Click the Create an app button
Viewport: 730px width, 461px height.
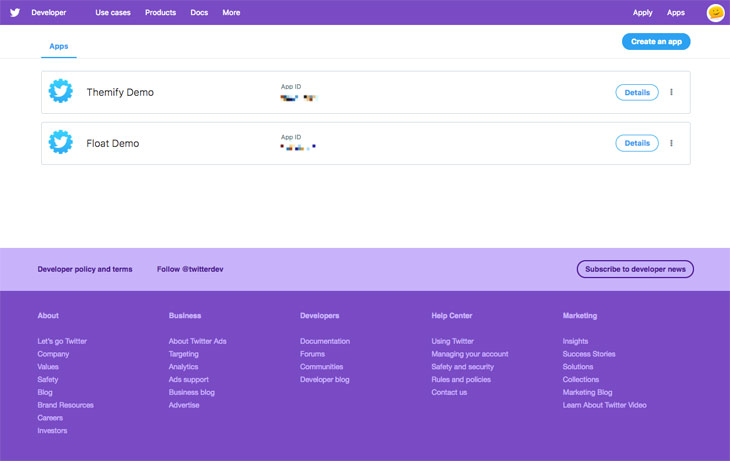[x=656, y=41]
